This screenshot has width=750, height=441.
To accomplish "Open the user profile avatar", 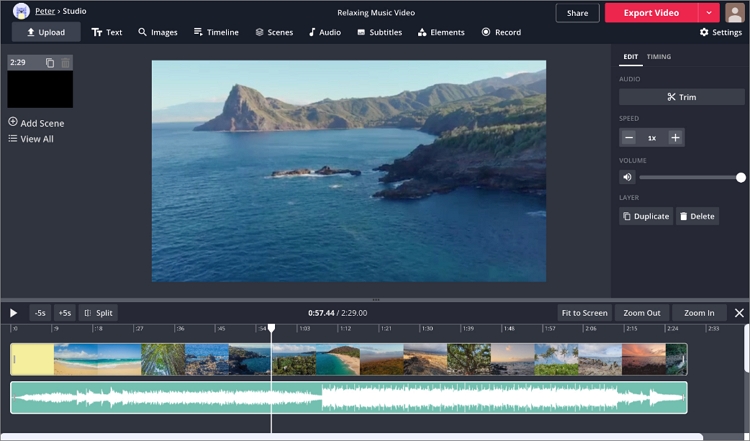I will [735, 13].
